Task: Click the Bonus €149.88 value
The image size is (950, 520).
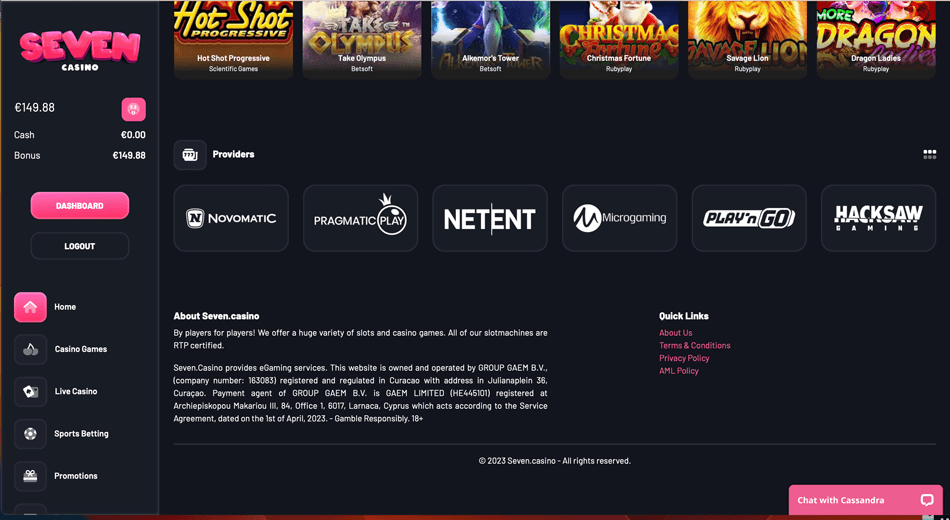Action: pyautogui.click(x=129, y=155)
